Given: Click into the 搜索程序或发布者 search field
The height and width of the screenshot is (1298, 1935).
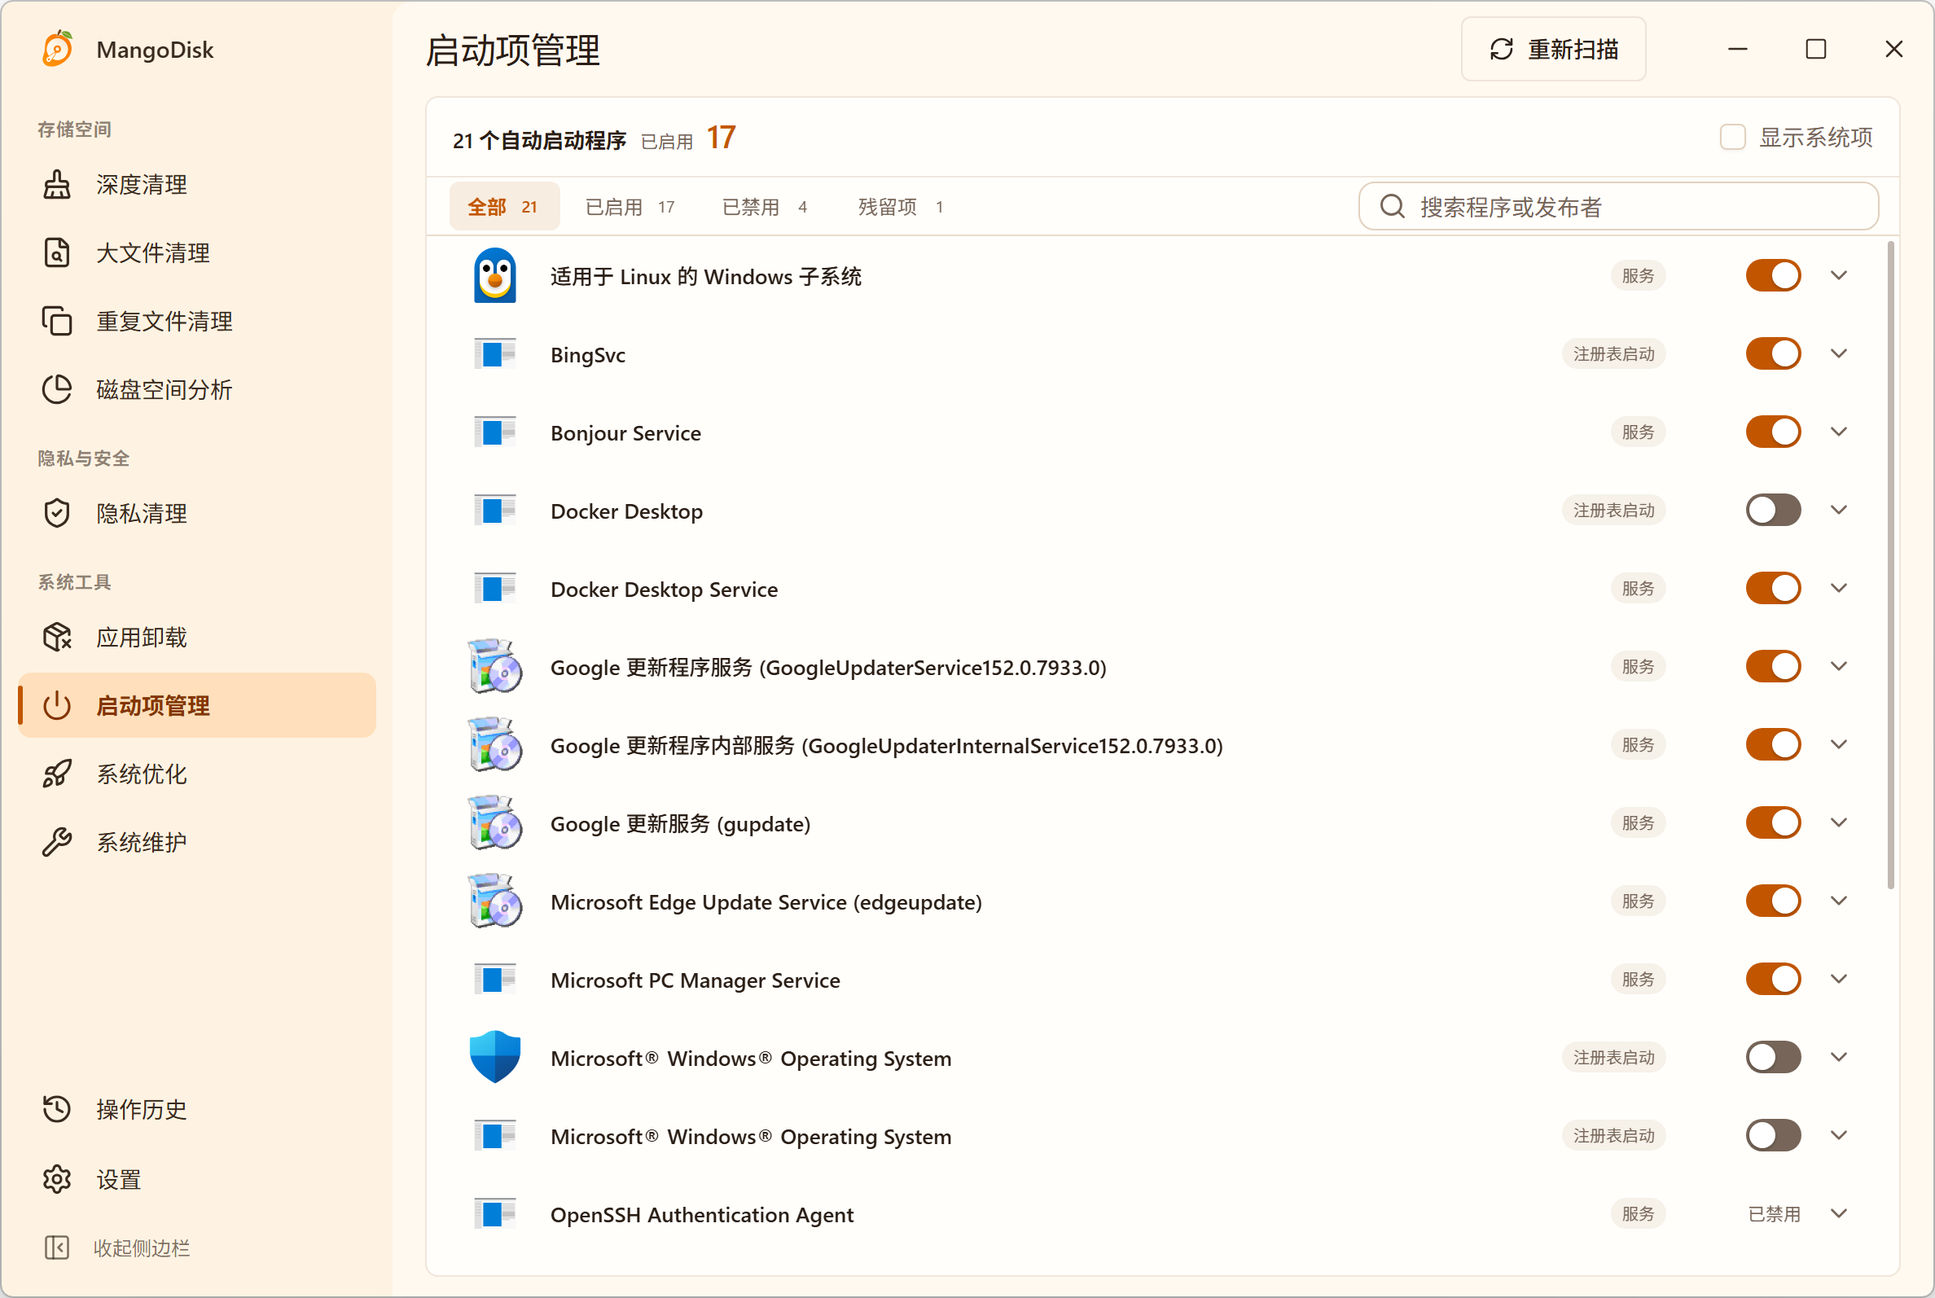Looking at the screenshot, I should coord(1618,206).
